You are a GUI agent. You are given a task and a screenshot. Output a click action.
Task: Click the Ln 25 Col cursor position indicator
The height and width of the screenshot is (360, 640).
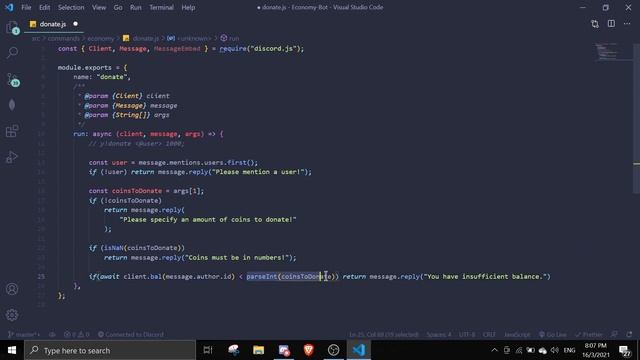point(384,334)
